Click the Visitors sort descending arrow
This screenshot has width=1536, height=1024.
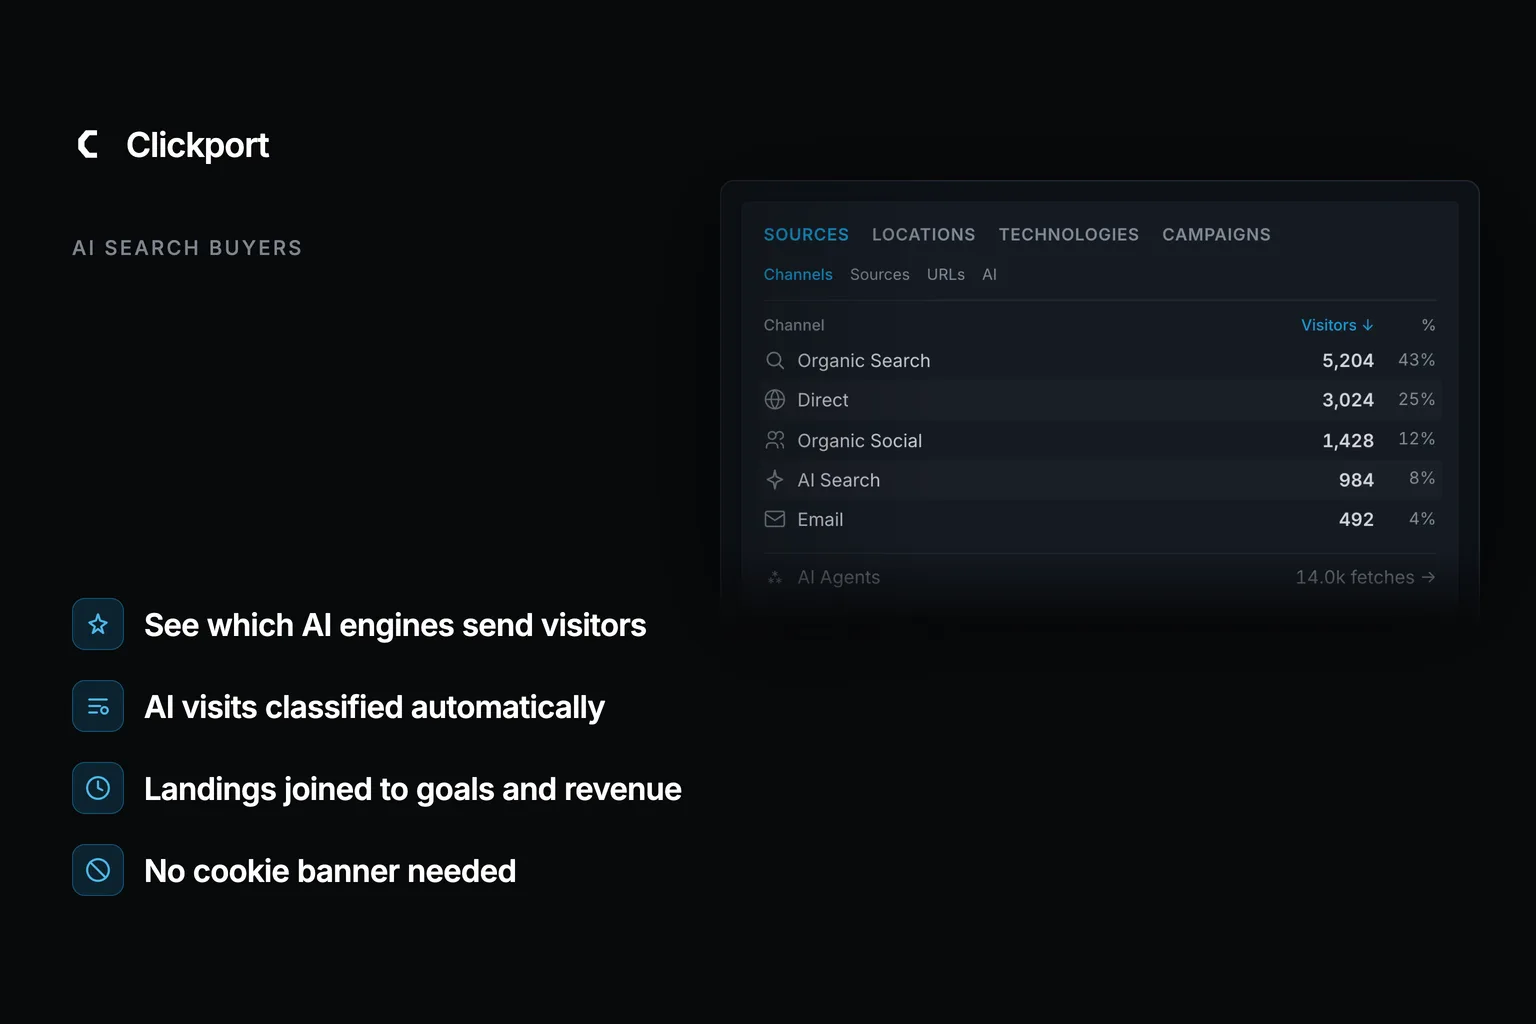click(x=1368, y=325)
